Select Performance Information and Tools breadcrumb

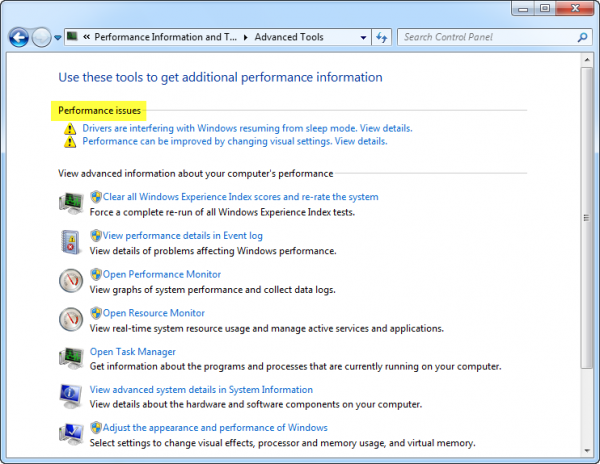click(165, 37)
